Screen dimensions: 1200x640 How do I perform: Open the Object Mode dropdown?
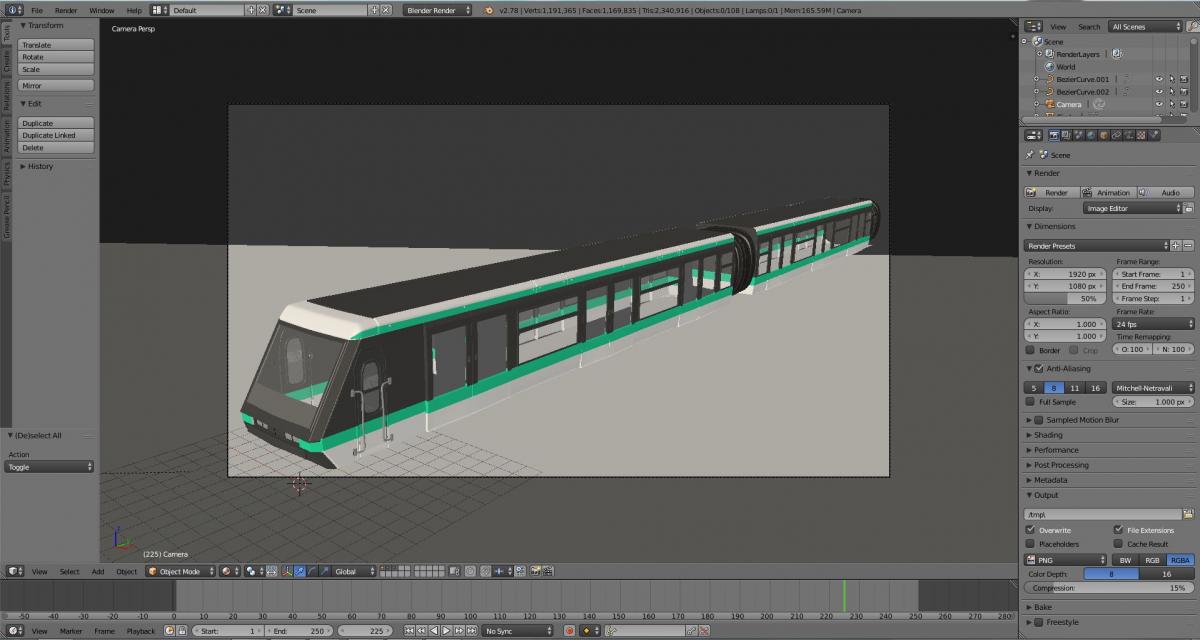[x=180, y=571]
